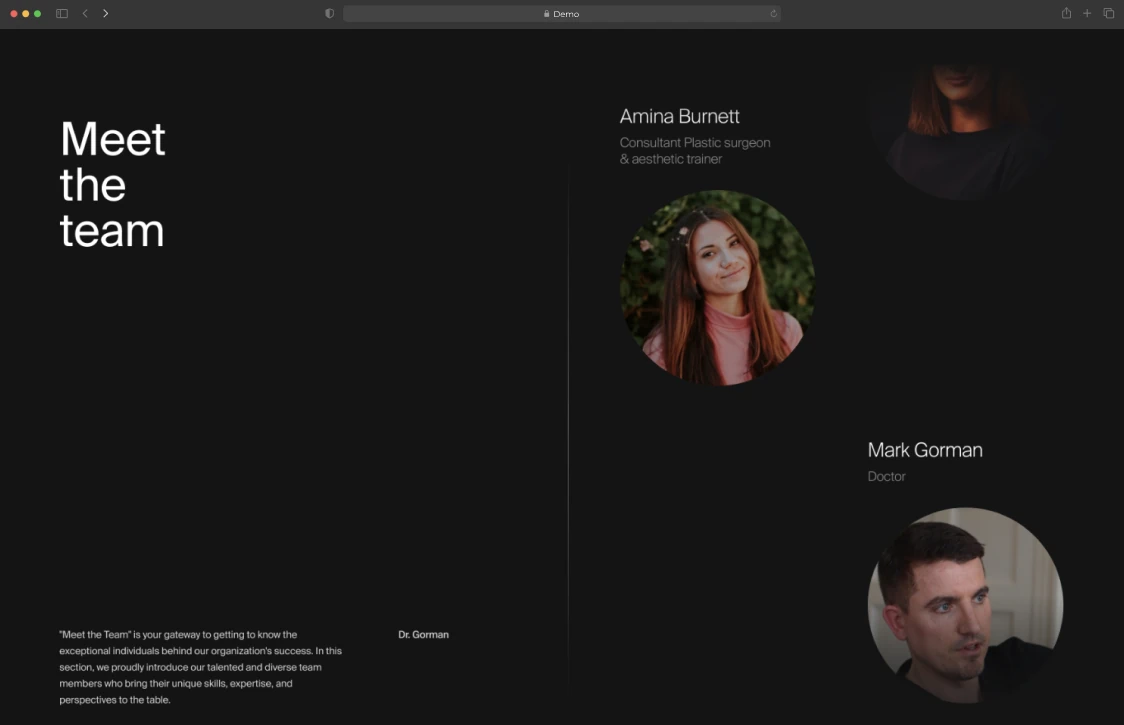This screenshot has height=725, width=1124.
Task: Toggle the Safari sidebar icon
Action: tap(62, 14)
